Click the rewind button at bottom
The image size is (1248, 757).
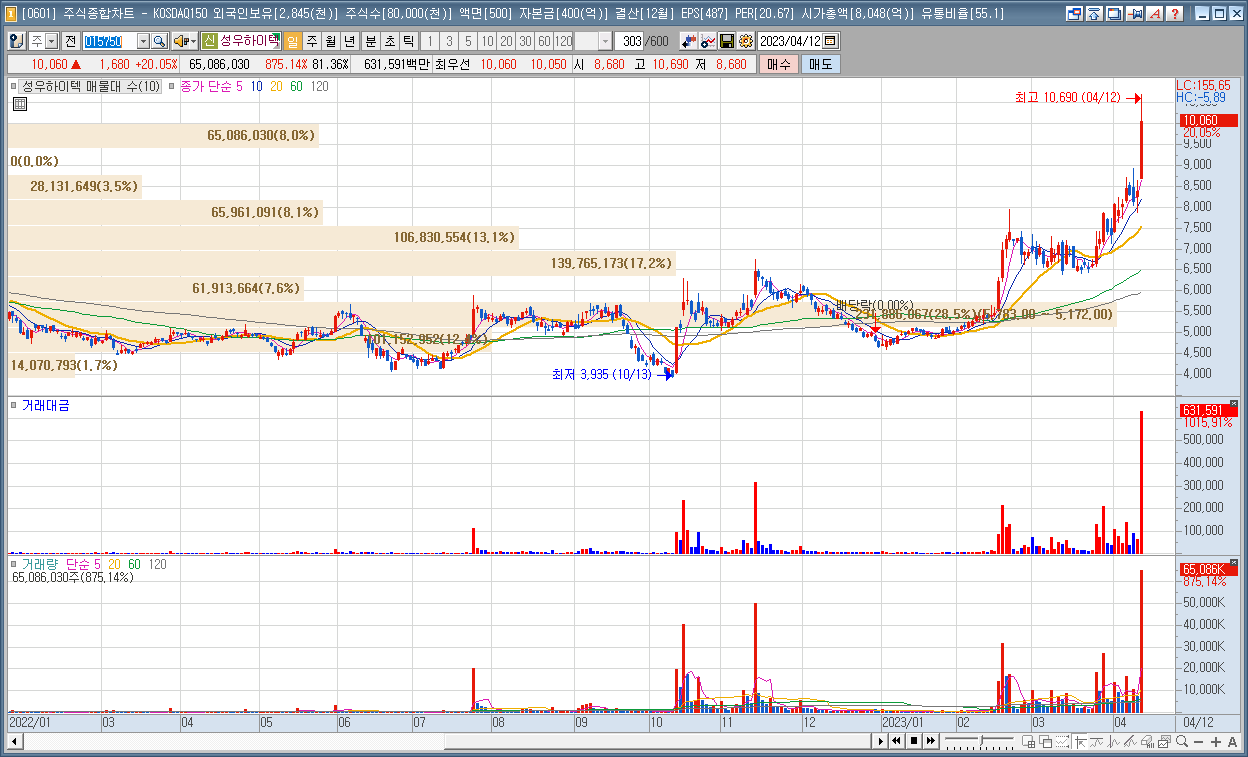pos(896,741)
